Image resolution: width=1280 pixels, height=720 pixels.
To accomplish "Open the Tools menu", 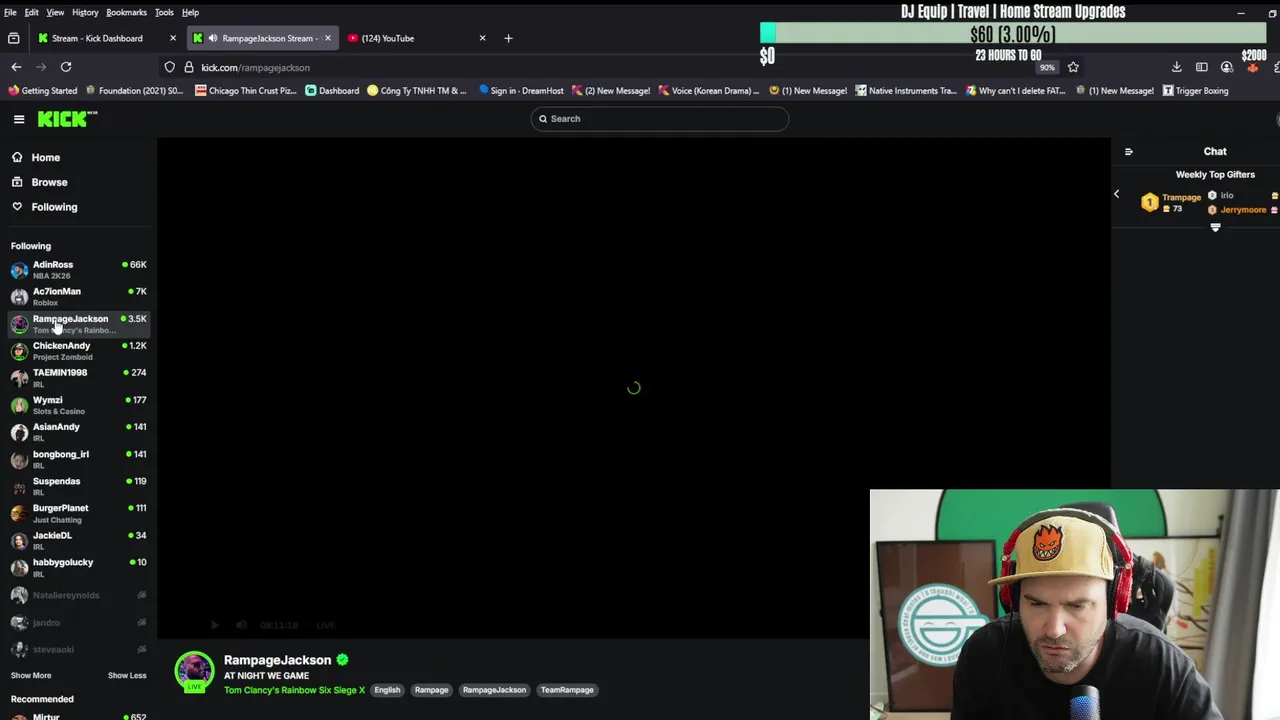I will pos(164,12).
